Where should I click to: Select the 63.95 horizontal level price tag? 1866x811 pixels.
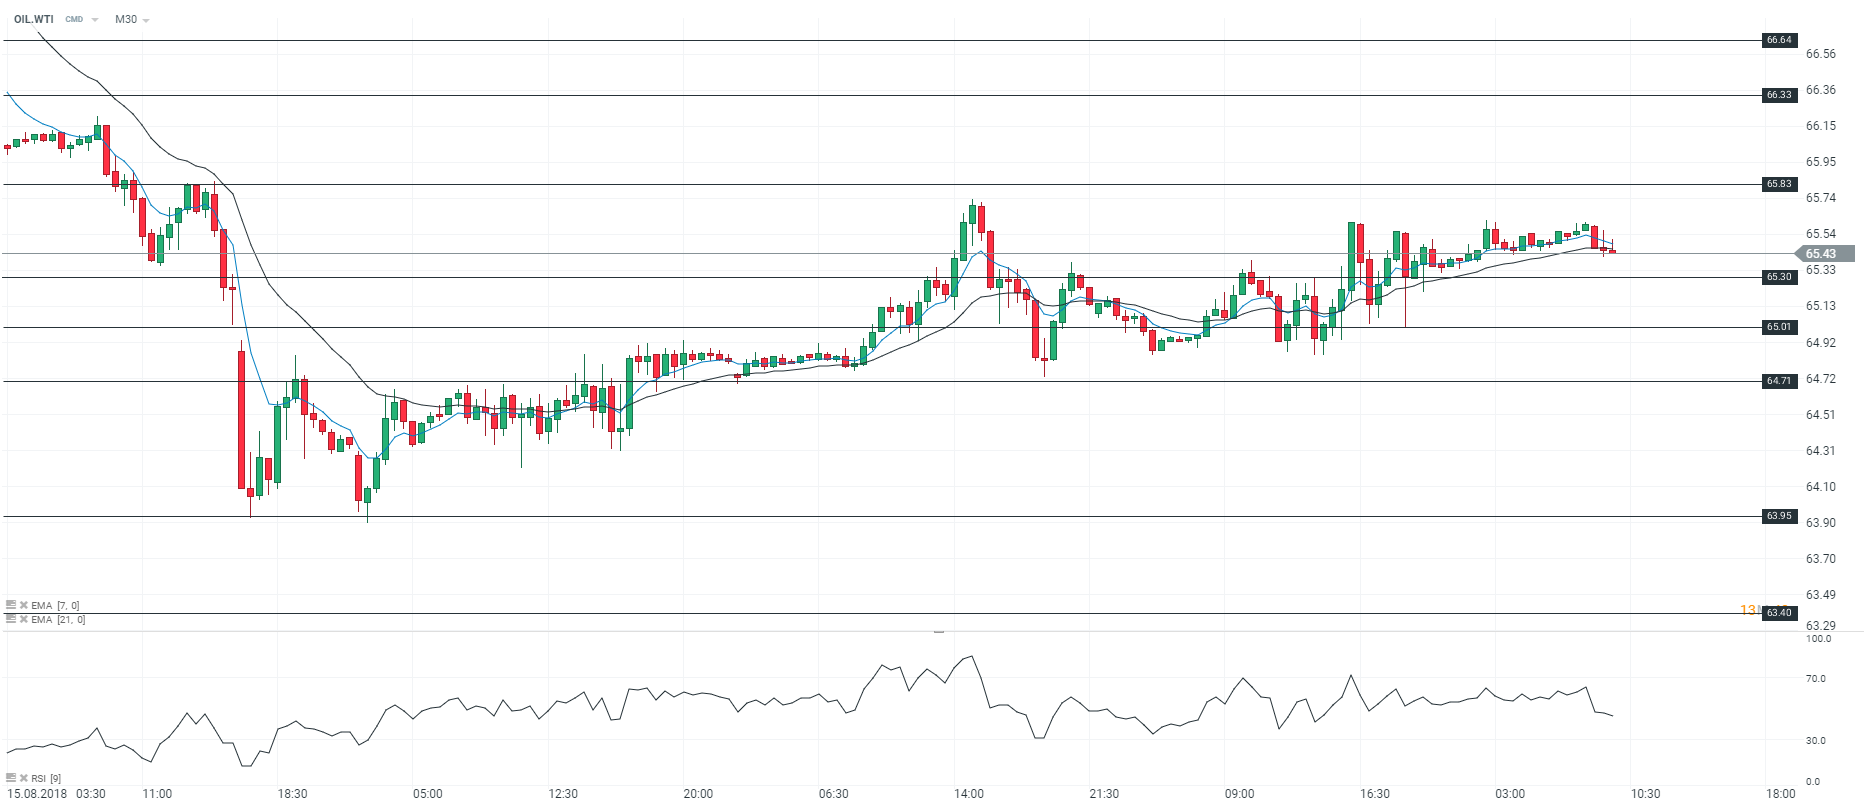pyautogui.click(x=1779, y=516)
